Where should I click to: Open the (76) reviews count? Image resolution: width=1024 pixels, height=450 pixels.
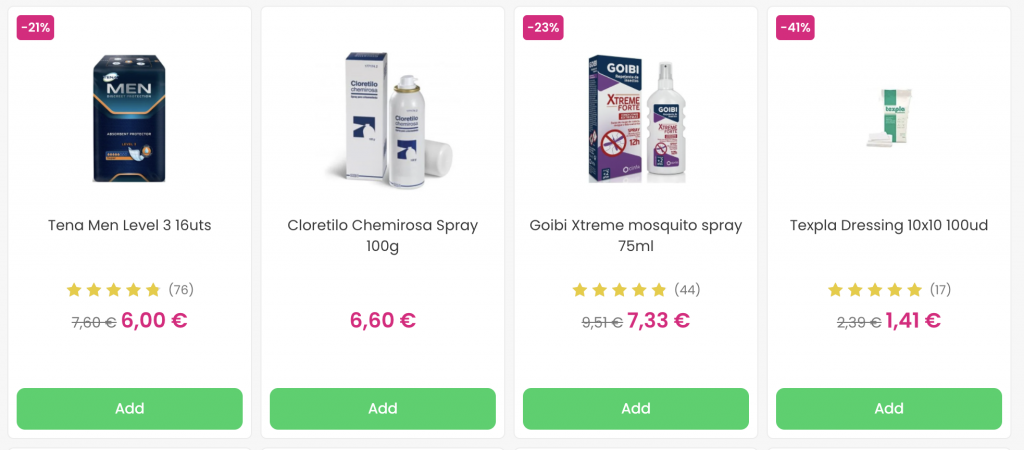[181, 289]
